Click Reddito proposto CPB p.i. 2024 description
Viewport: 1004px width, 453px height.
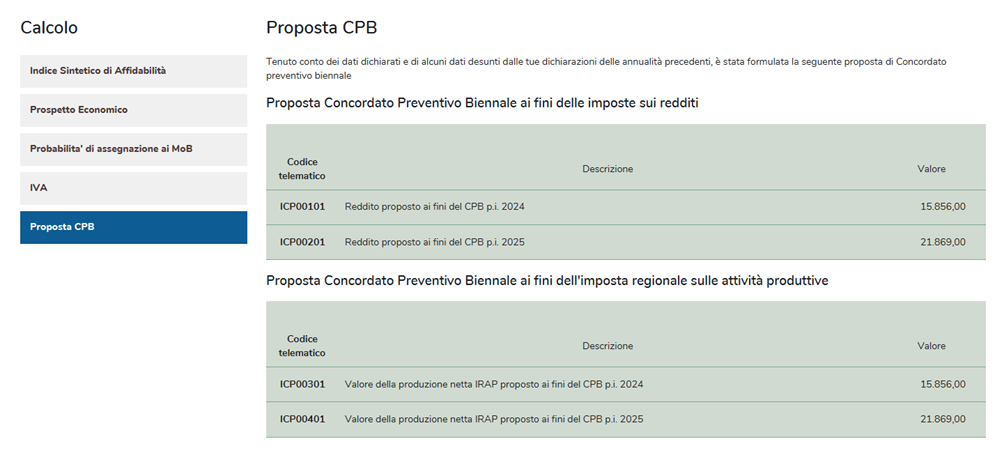pyautogui.click(x=434, y=207)
